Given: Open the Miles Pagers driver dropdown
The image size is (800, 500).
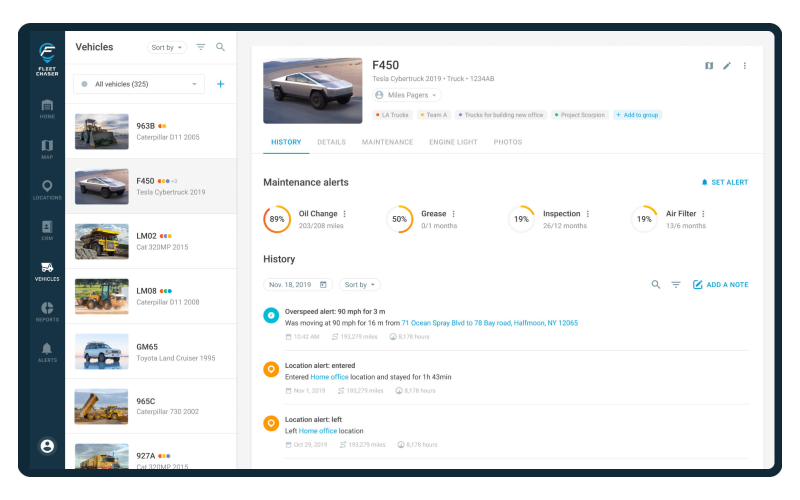Looking at the screenshot, I should [407, 95].
